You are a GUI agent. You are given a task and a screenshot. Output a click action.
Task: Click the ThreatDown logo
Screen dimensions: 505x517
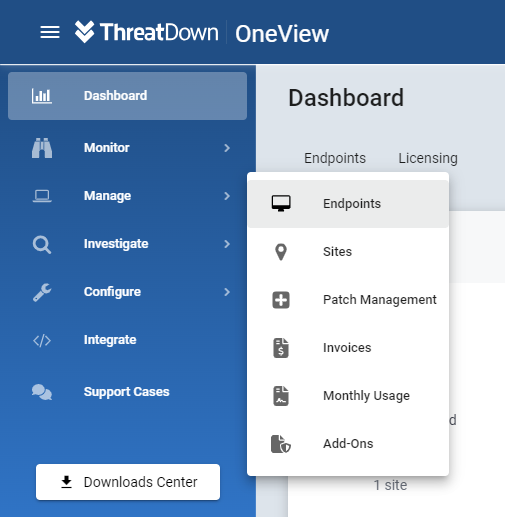[146, 32]
